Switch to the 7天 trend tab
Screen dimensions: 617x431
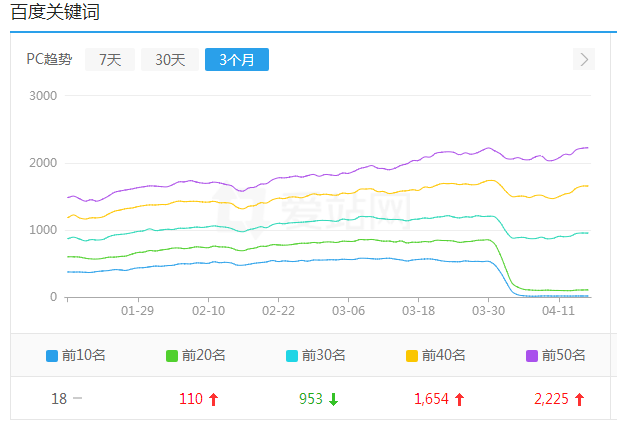pos(110,60)
